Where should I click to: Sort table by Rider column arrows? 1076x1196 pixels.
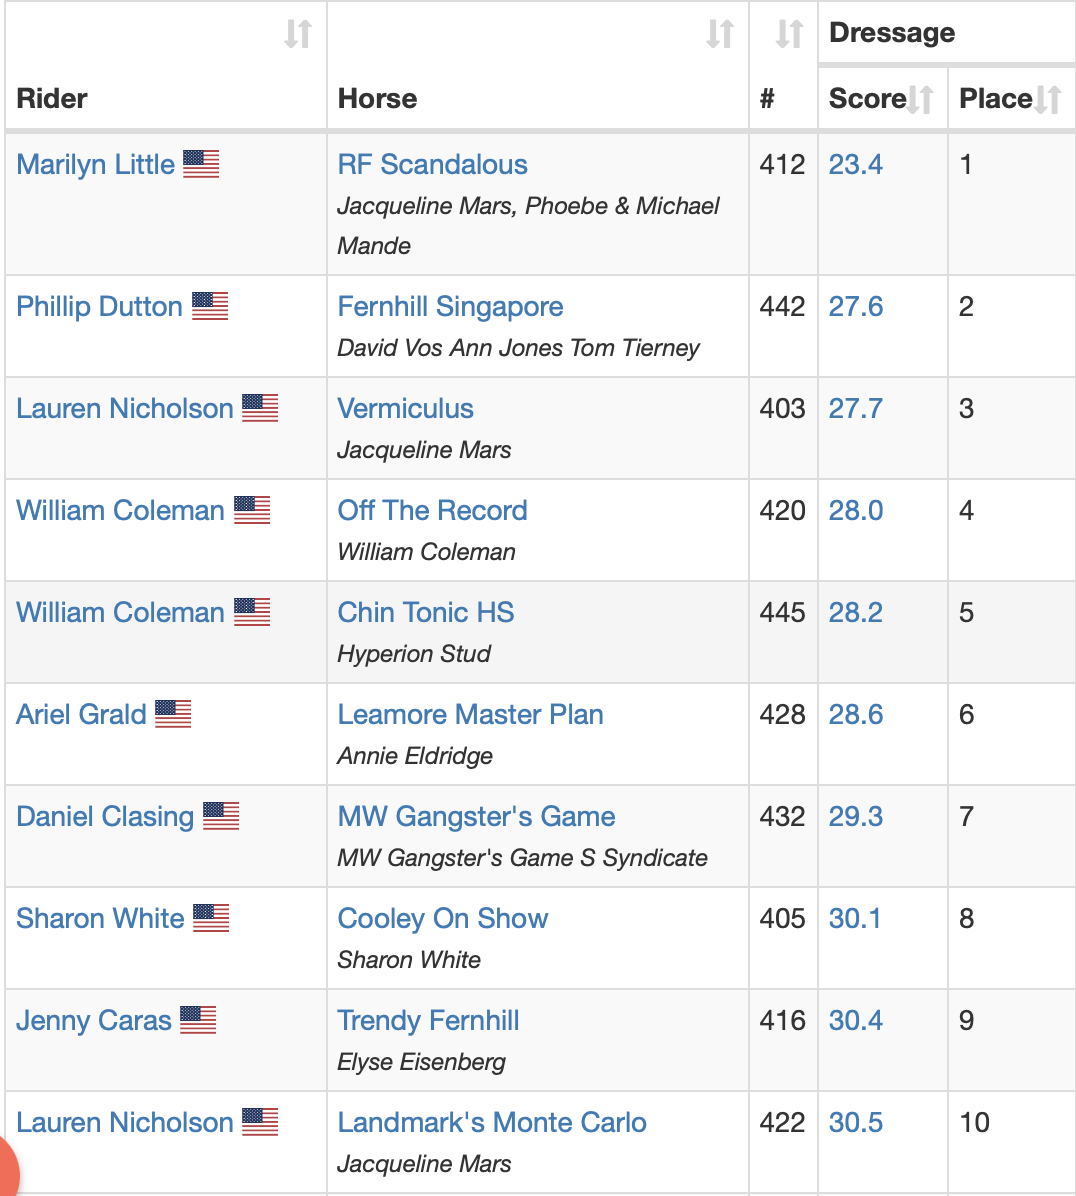click(298, 34)
